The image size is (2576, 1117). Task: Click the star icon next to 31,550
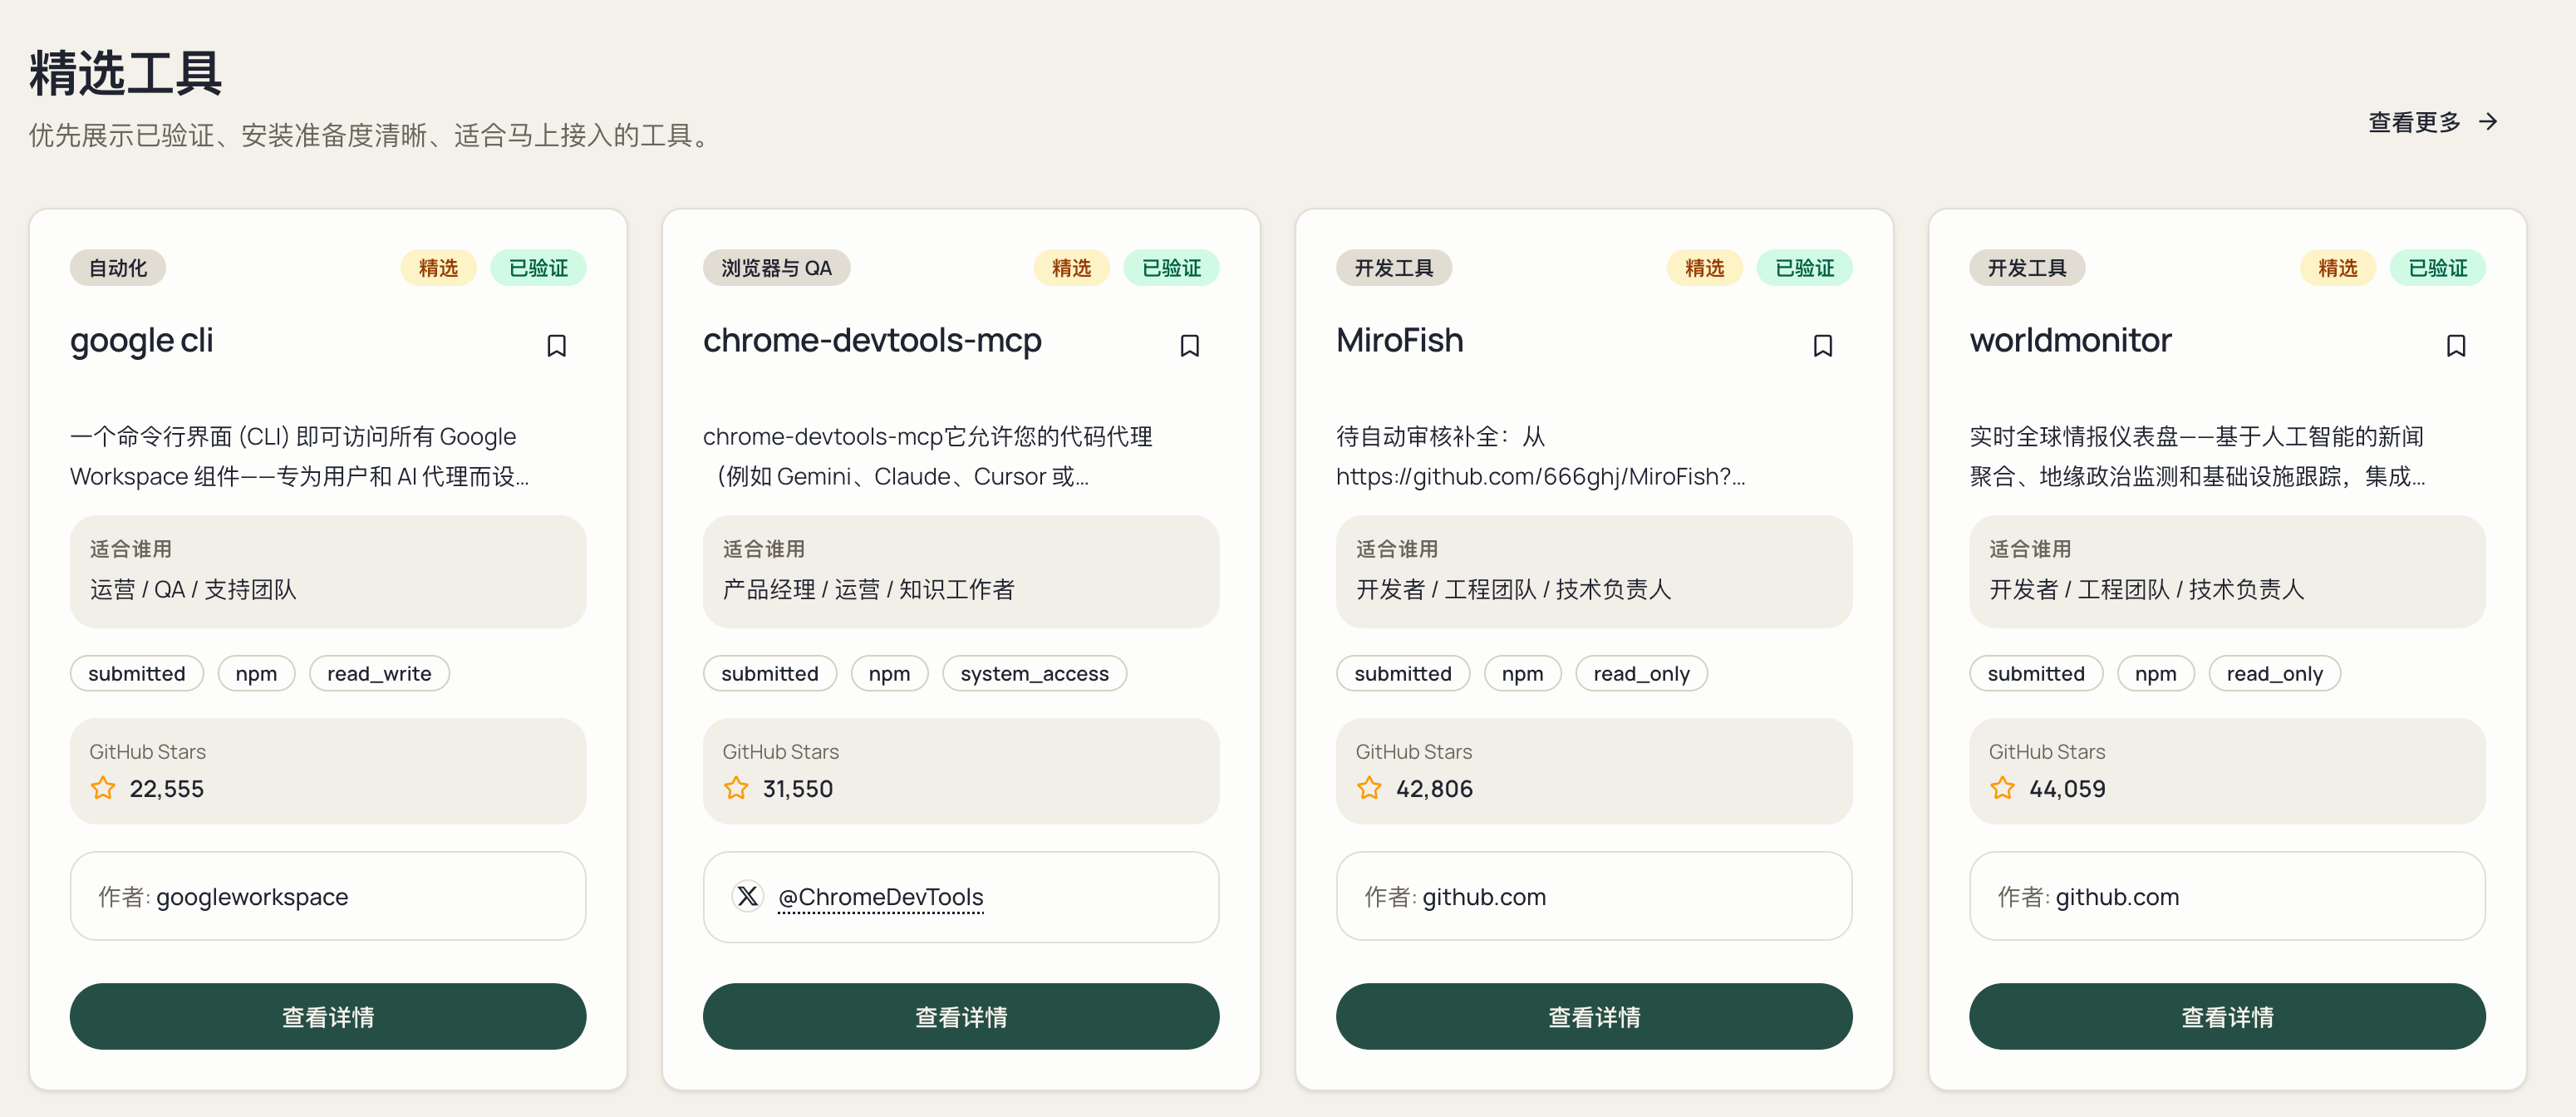[x=736, y=788]
